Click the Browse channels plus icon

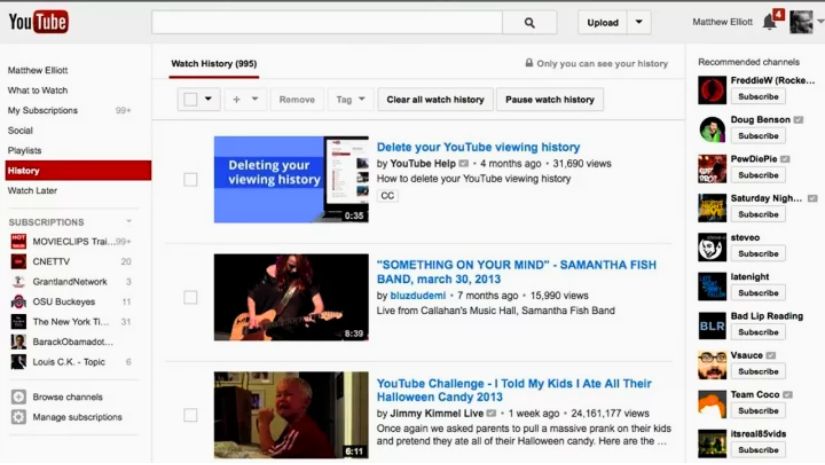coord(18,397)
